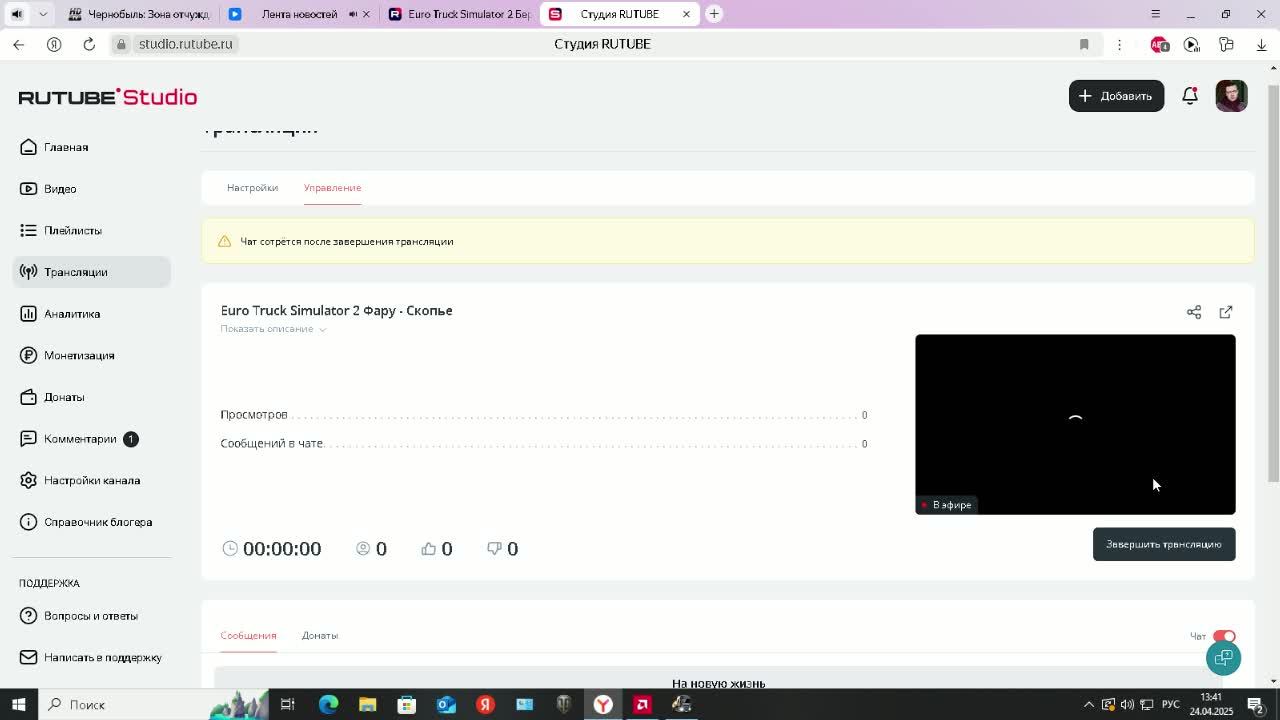Image resolution: width=1280 pixels, height=720 pixels.
Task: Open the stream in a new window icon
Action: click(1226, 312)
